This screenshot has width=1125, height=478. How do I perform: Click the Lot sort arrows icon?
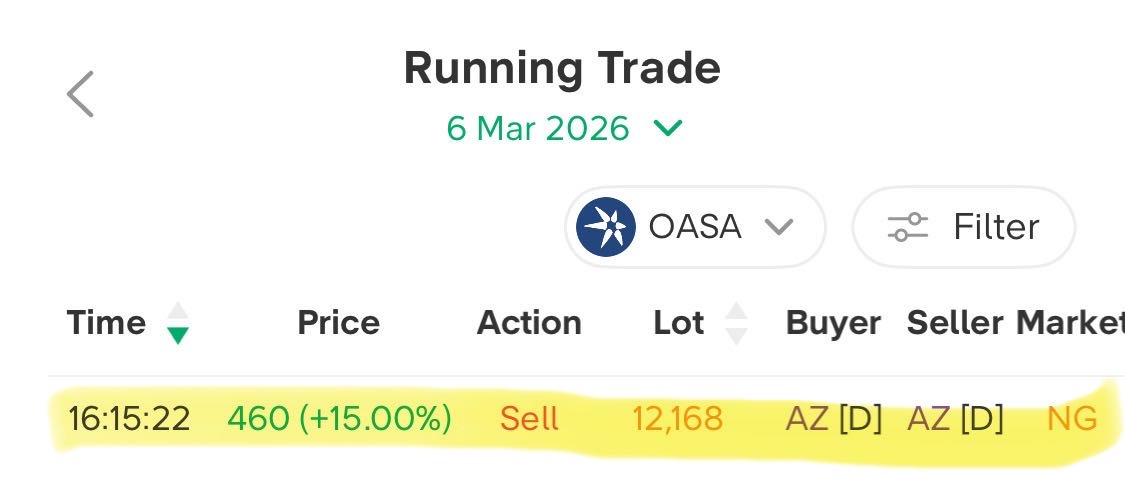(x=736, y=323)
